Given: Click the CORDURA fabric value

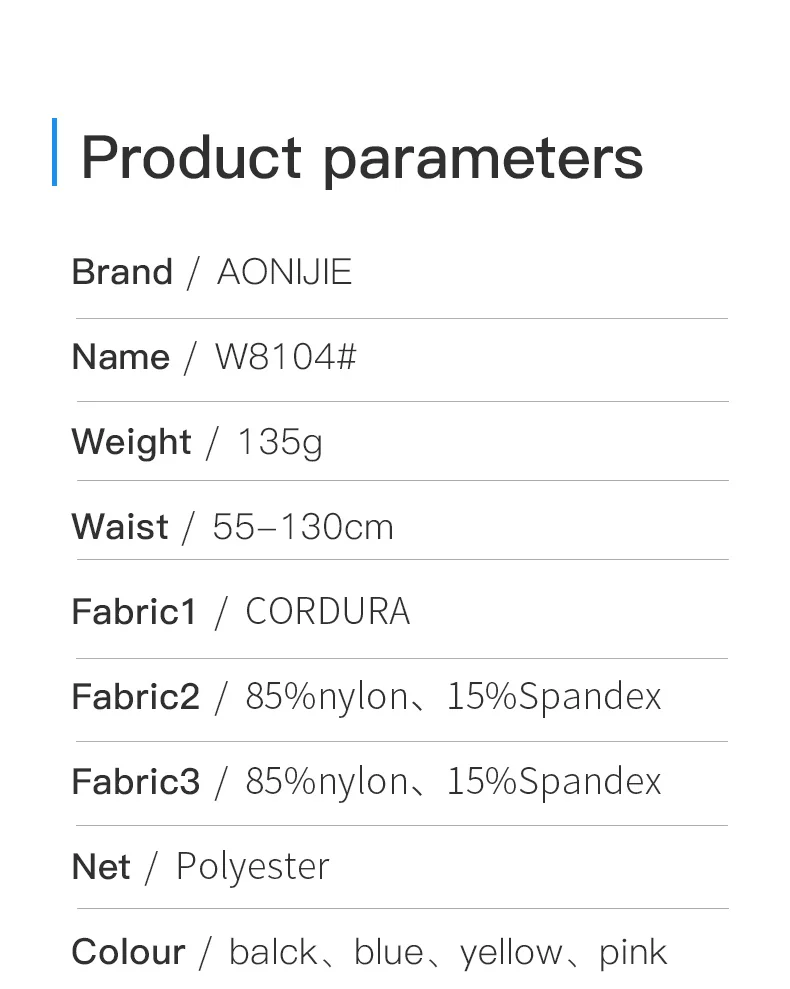Looking at the screenshot, I should [327, 611].
